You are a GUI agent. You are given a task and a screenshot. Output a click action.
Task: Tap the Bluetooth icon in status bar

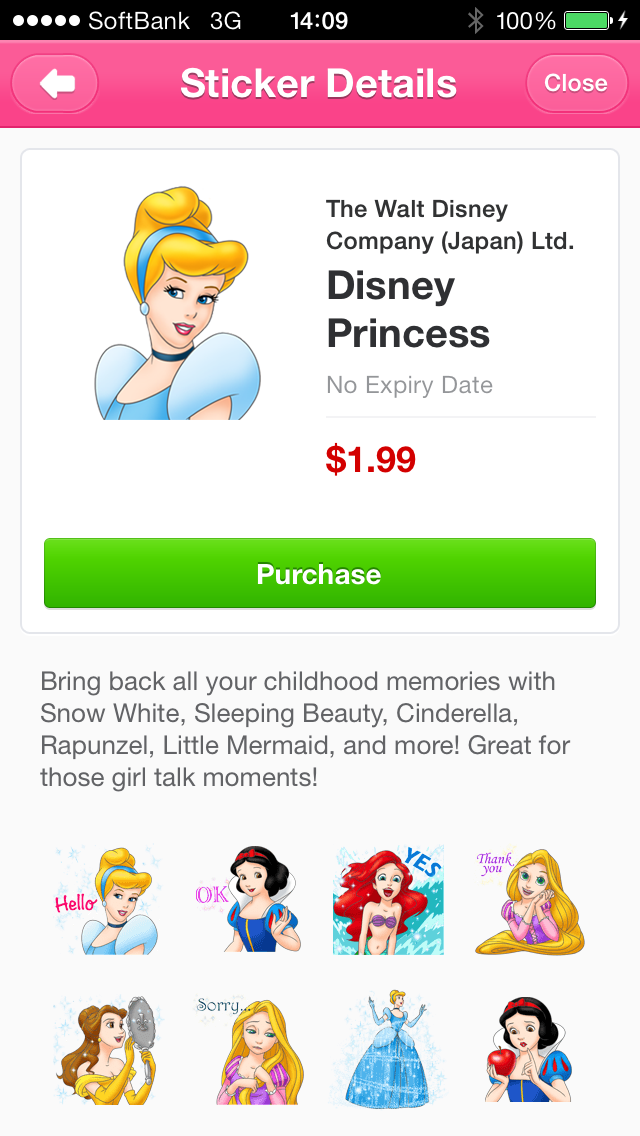click(476, 20)
